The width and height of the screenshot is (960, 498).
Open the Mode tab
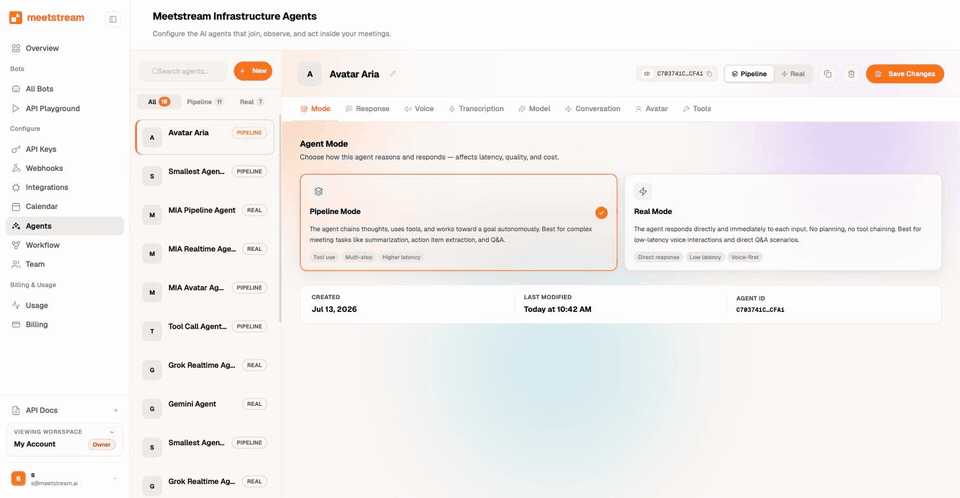[315, 108]
